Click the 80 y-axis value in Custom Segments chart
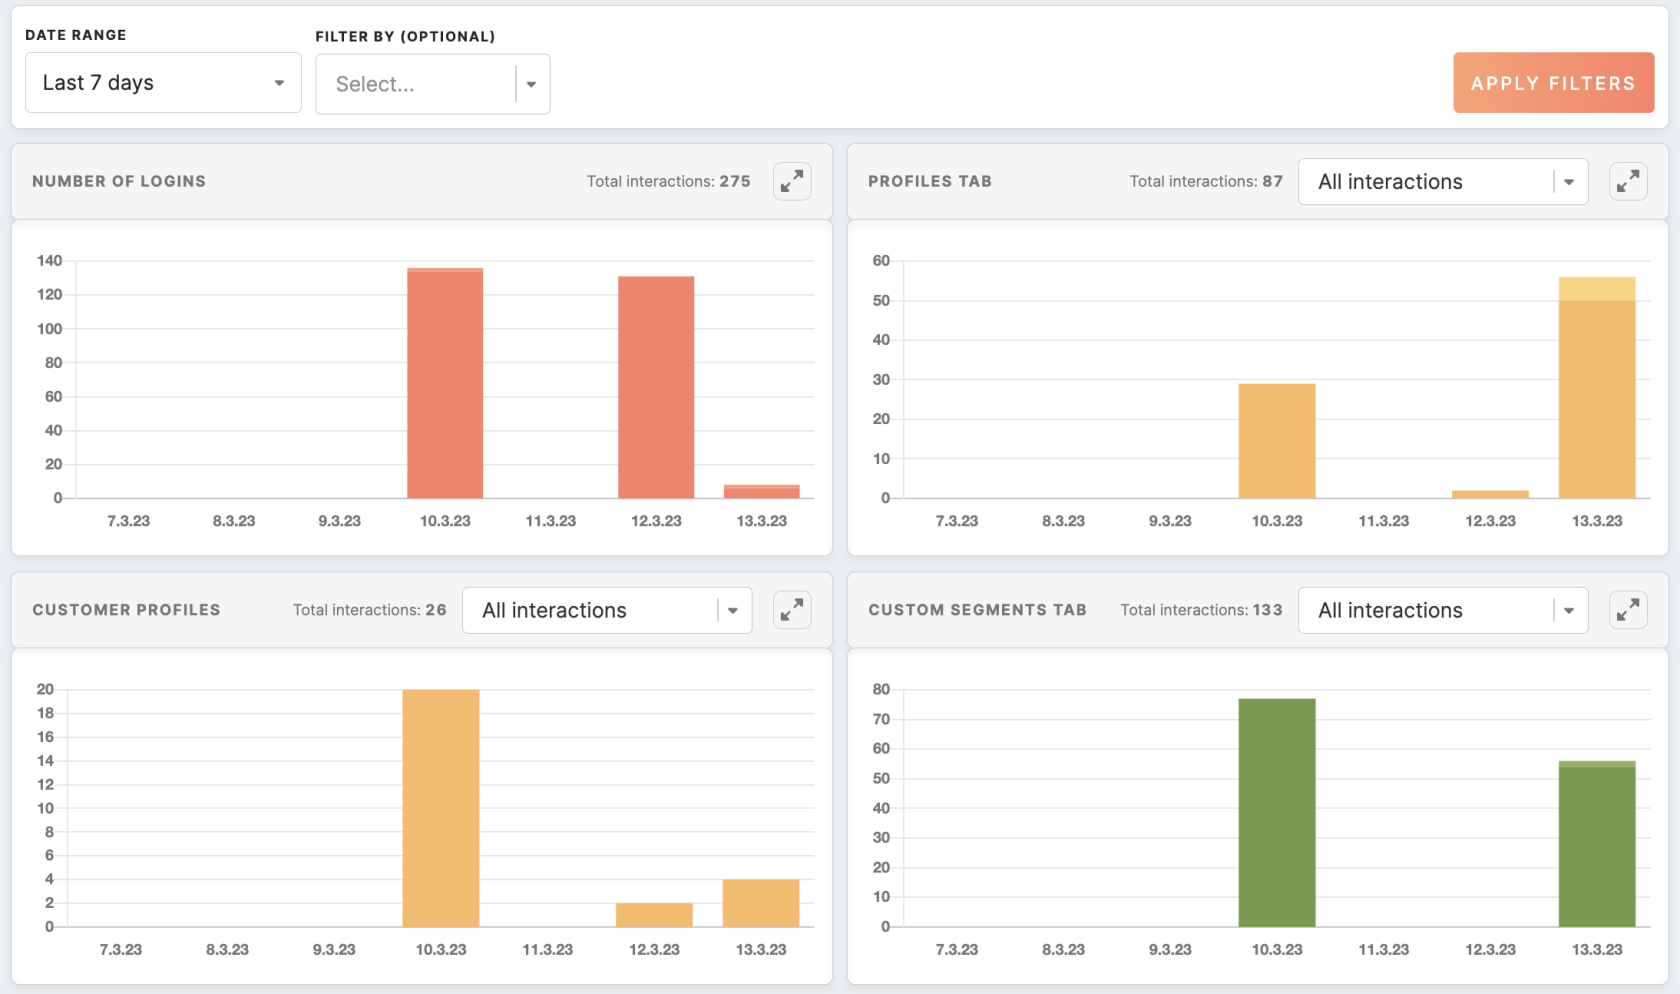The image size is (1680, 994). coord(881,690)
